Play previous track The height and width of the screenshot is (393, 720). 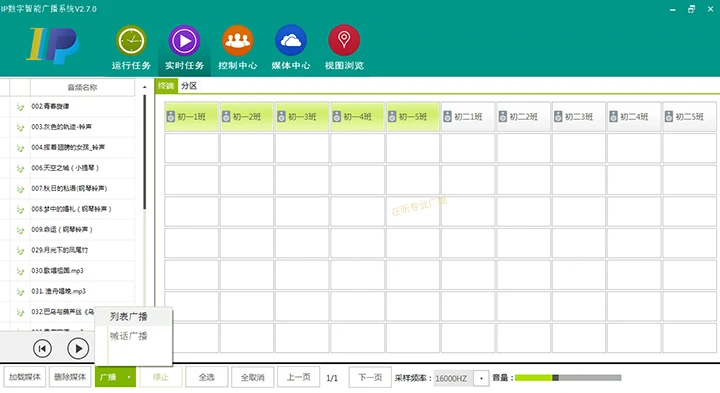(x=42, y=349)
